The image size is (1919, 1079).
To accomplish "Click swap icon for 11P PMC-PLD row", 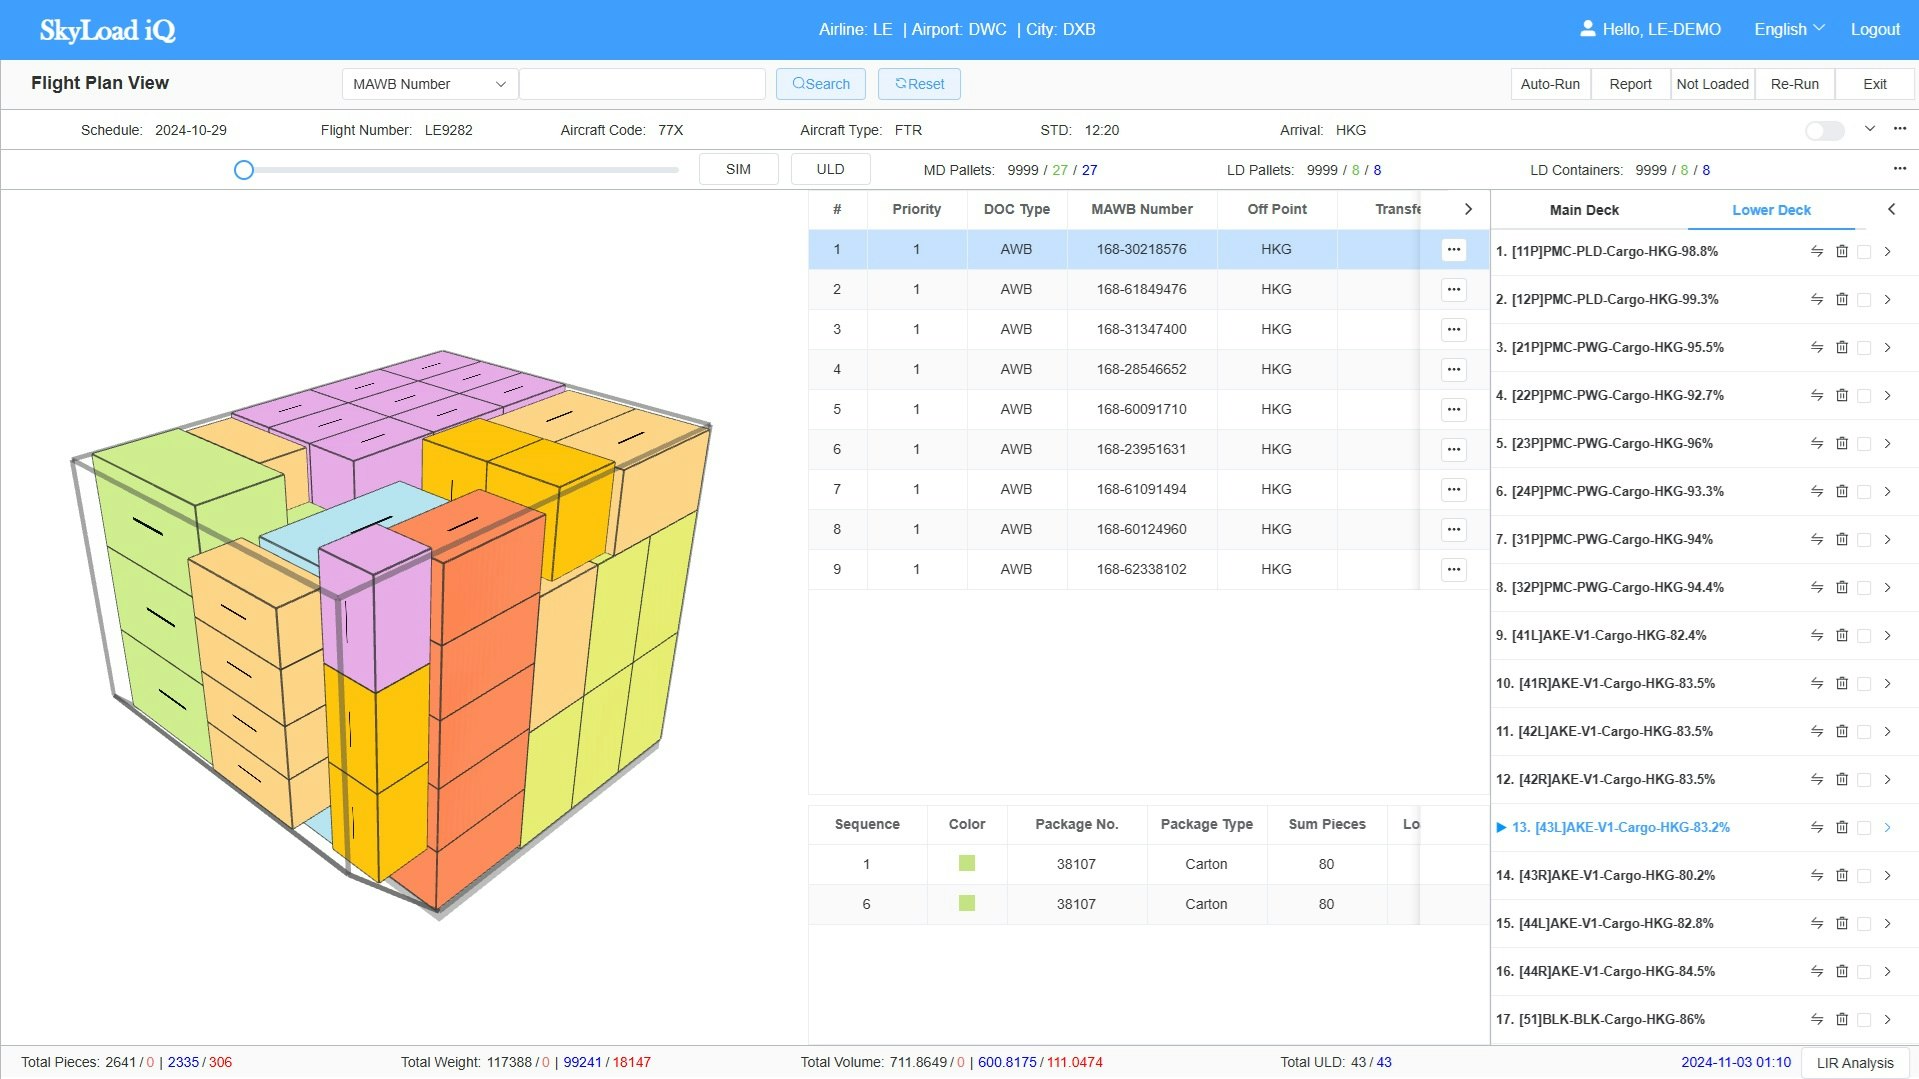I will click(x=1817, y=251).
